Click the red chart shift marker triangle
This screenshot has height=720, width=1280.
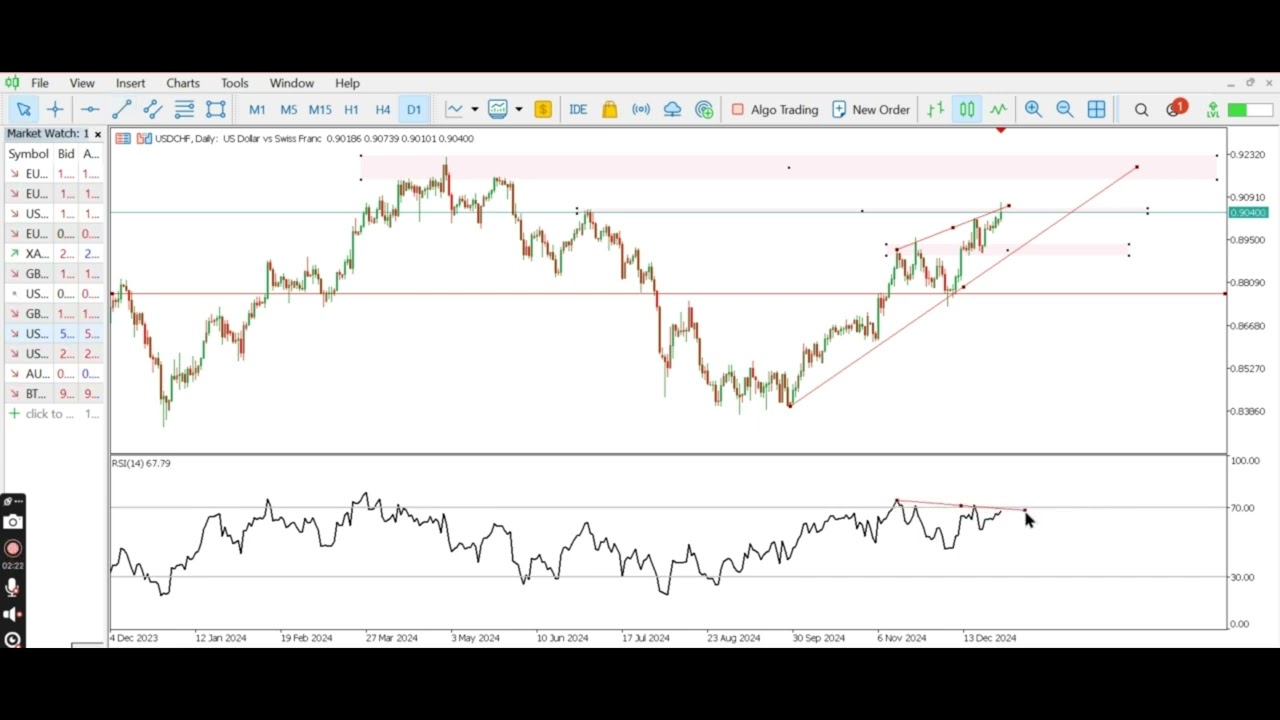(1001, 130)
